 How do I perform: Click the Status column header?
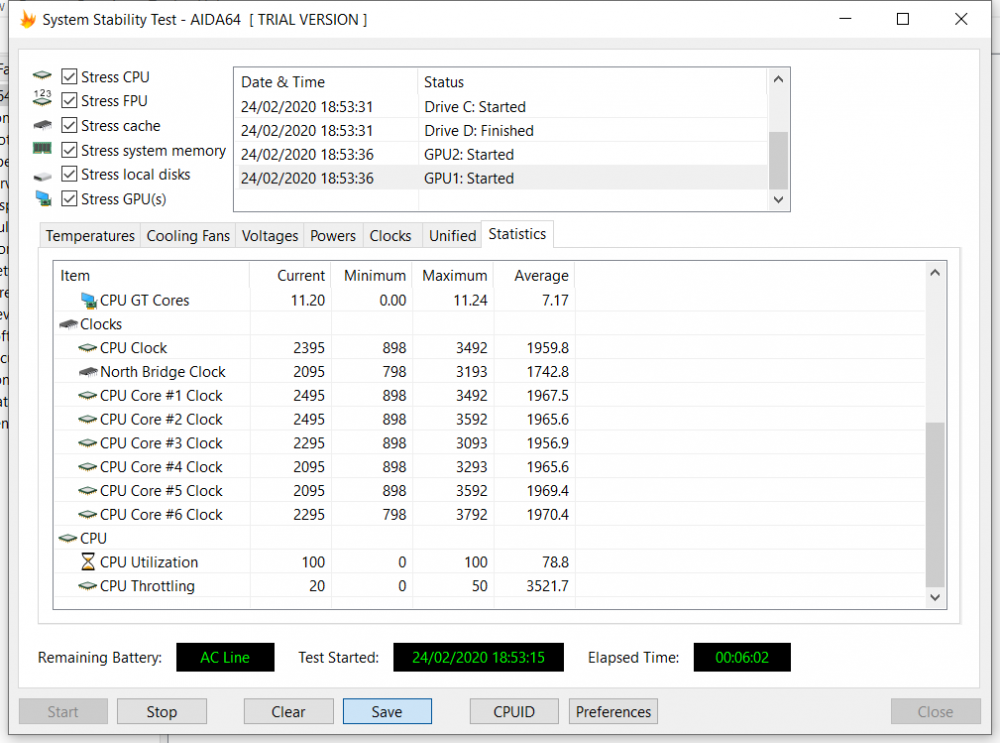(592, 82)
